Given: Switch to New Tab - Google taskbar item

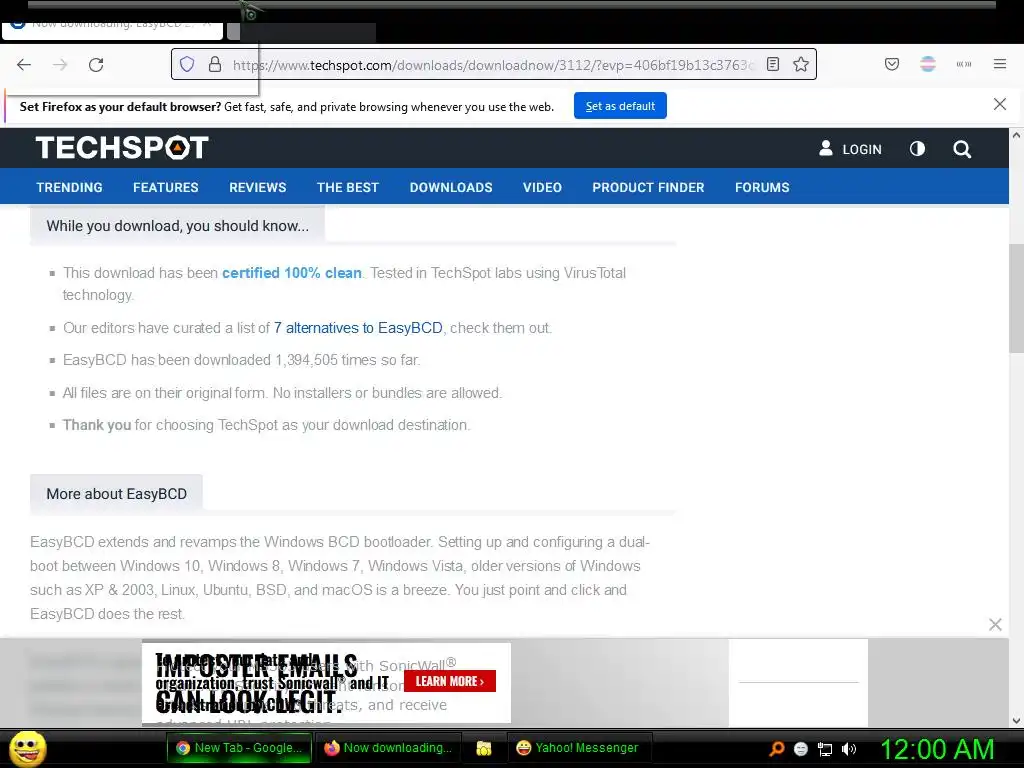Looking at the screenshot, I should [239, 748].
